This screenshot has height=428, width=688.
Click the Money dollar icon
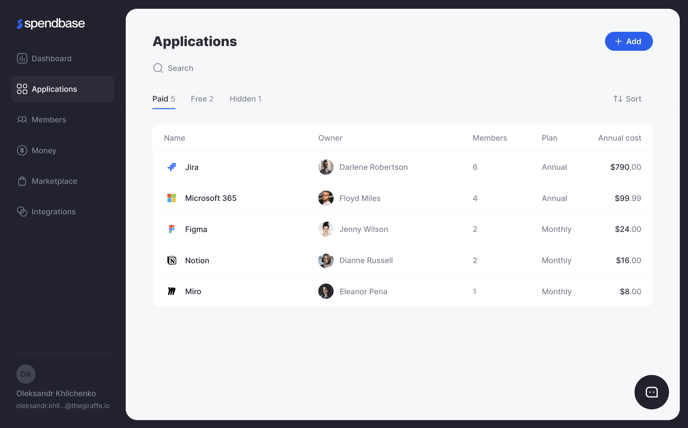22,151
